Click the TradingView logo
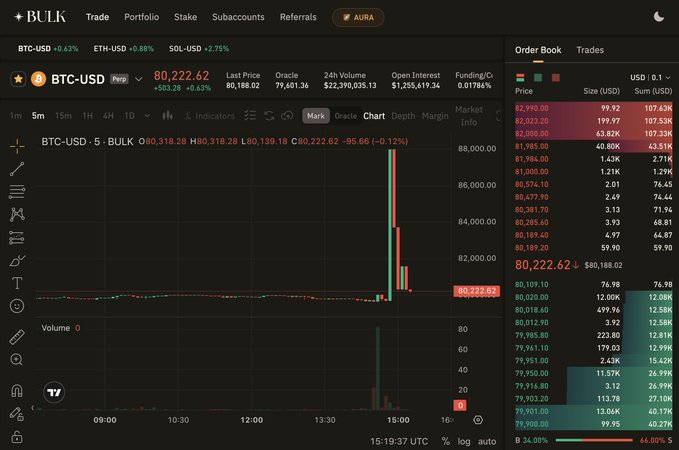 pyautogui.click(x=54, y=392)
